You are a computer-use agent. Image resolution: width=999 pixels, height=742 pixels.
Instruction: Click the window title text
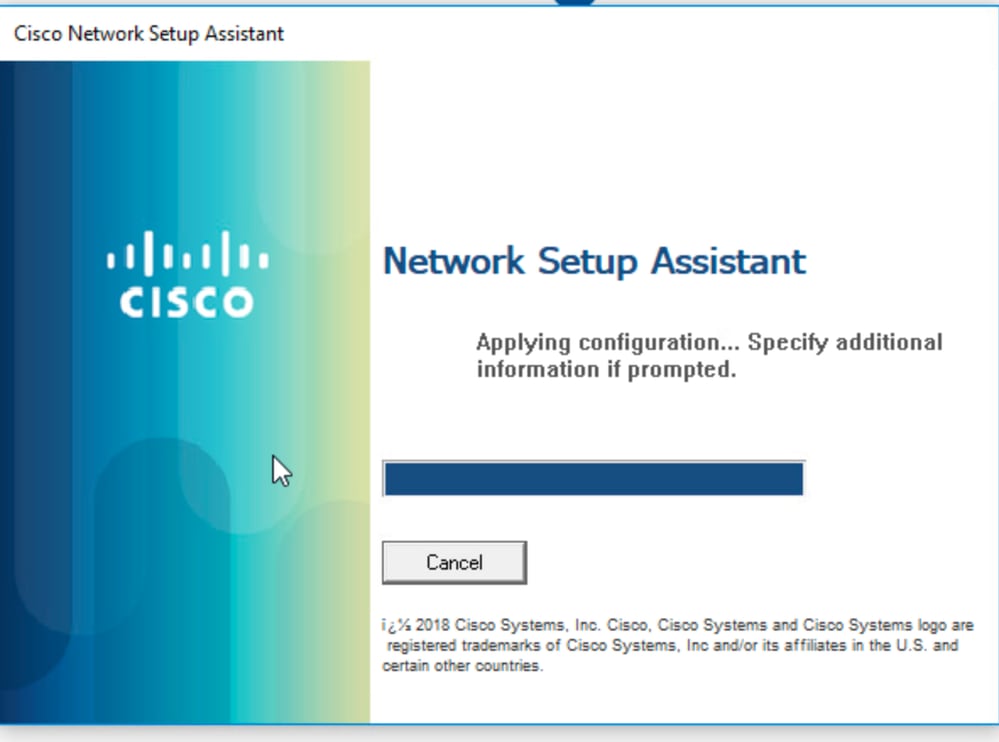(148, 33)
